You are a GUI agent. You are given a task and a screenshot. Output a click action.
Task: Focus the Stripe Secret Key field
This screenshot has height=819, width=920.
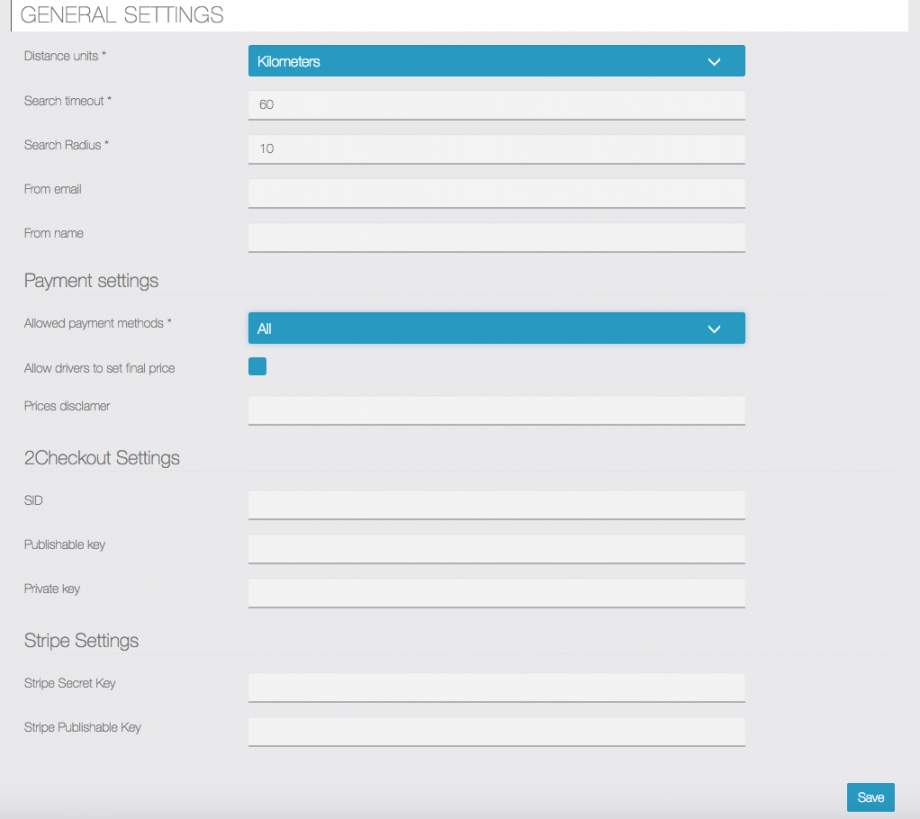496,687
